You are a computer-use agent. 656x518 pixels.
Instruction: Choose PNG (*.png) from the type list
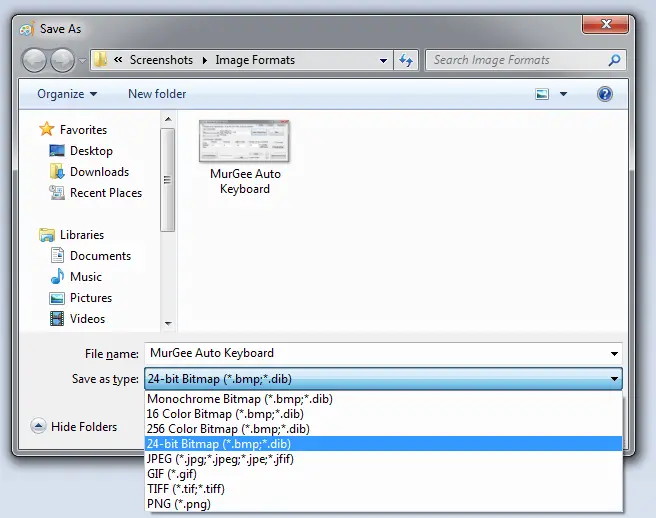click(x=178, y=504)
